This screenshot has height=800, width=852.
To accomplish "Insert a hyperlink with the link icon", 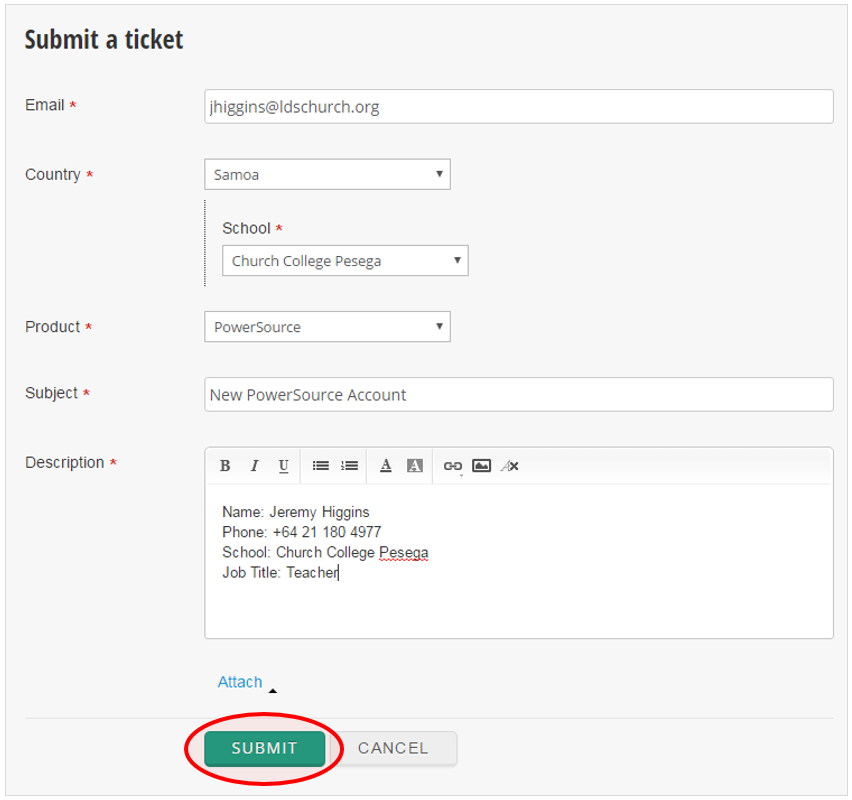I will click(x=453, y=466).
